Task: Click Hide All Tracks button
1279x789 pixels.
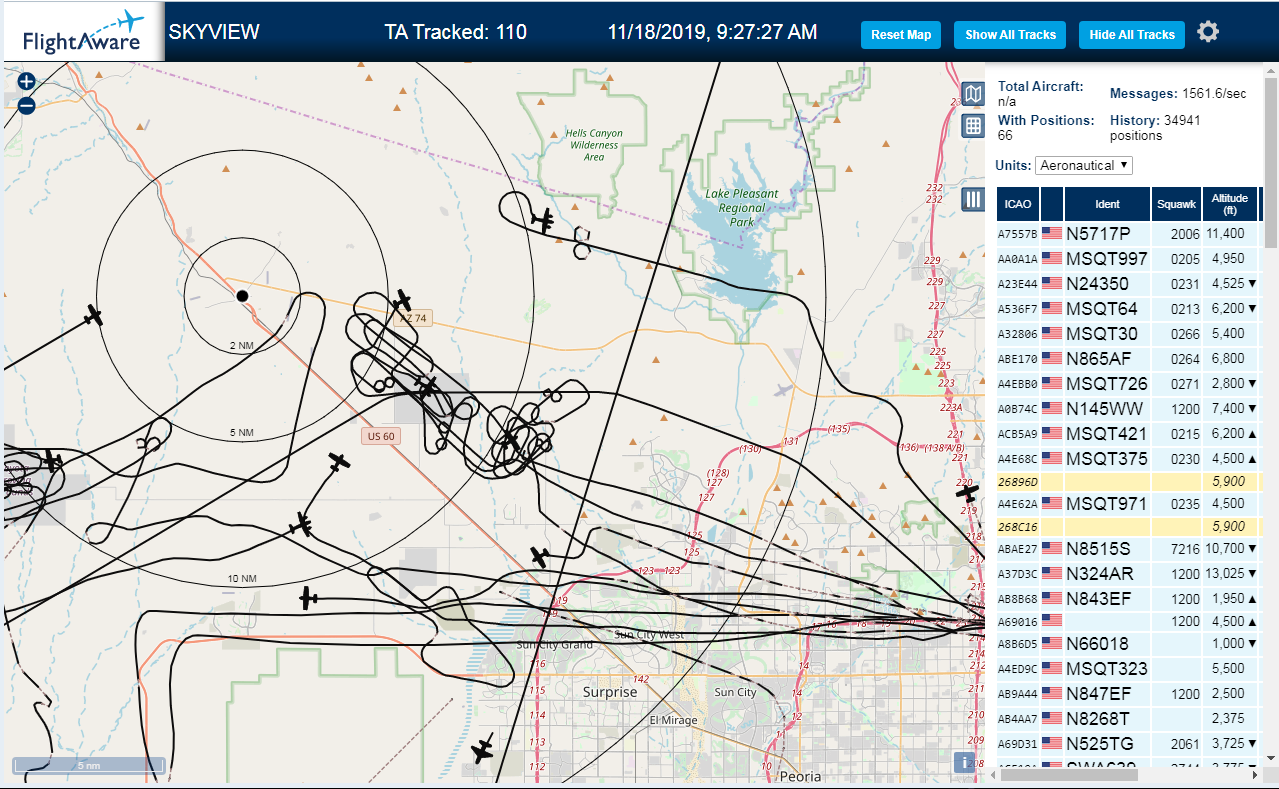Action: click(1132, 35)
